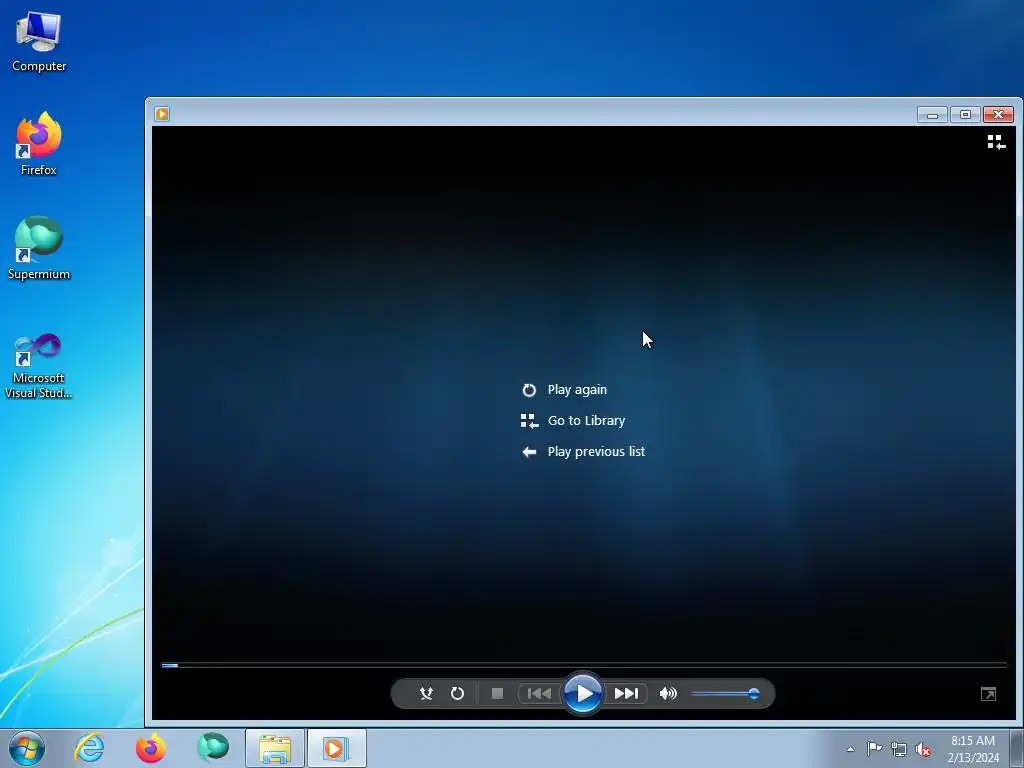The width and height of the screenshot is (1024, 768).
Task: Select the Firefox desktop shortcut
Action: point(39,144)
